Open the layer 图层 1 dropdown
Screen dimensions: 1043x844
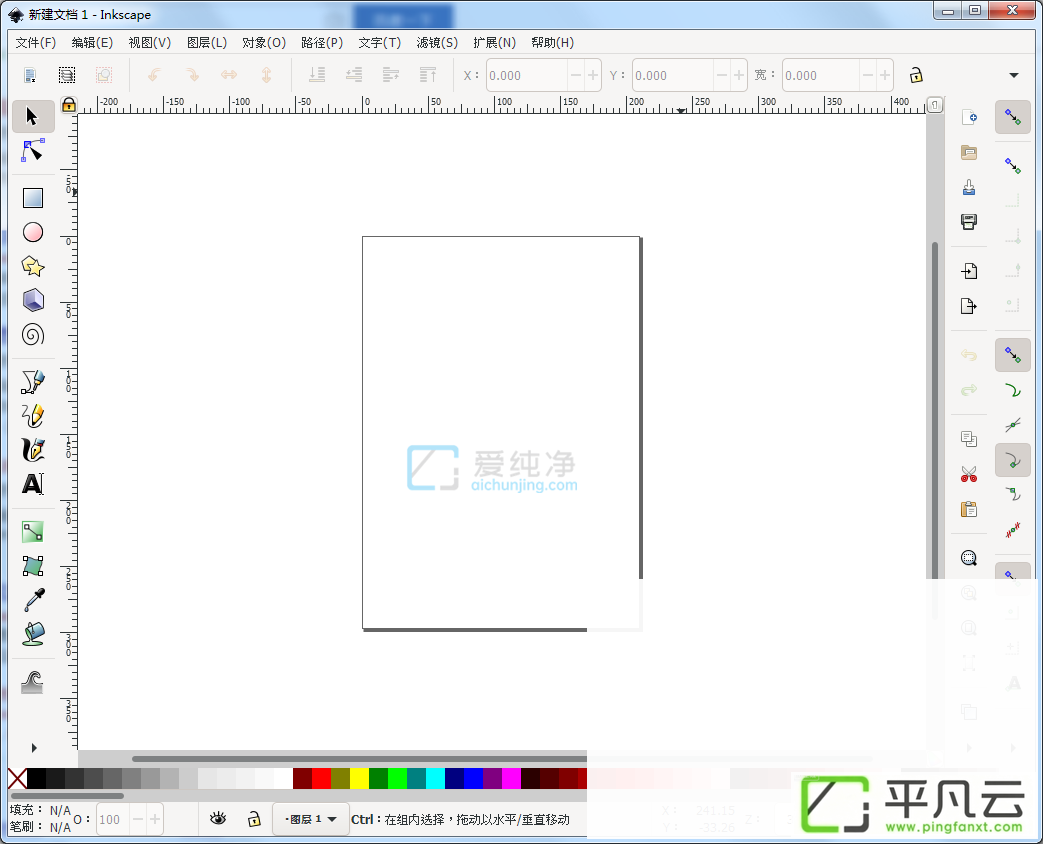coord(311,819)
